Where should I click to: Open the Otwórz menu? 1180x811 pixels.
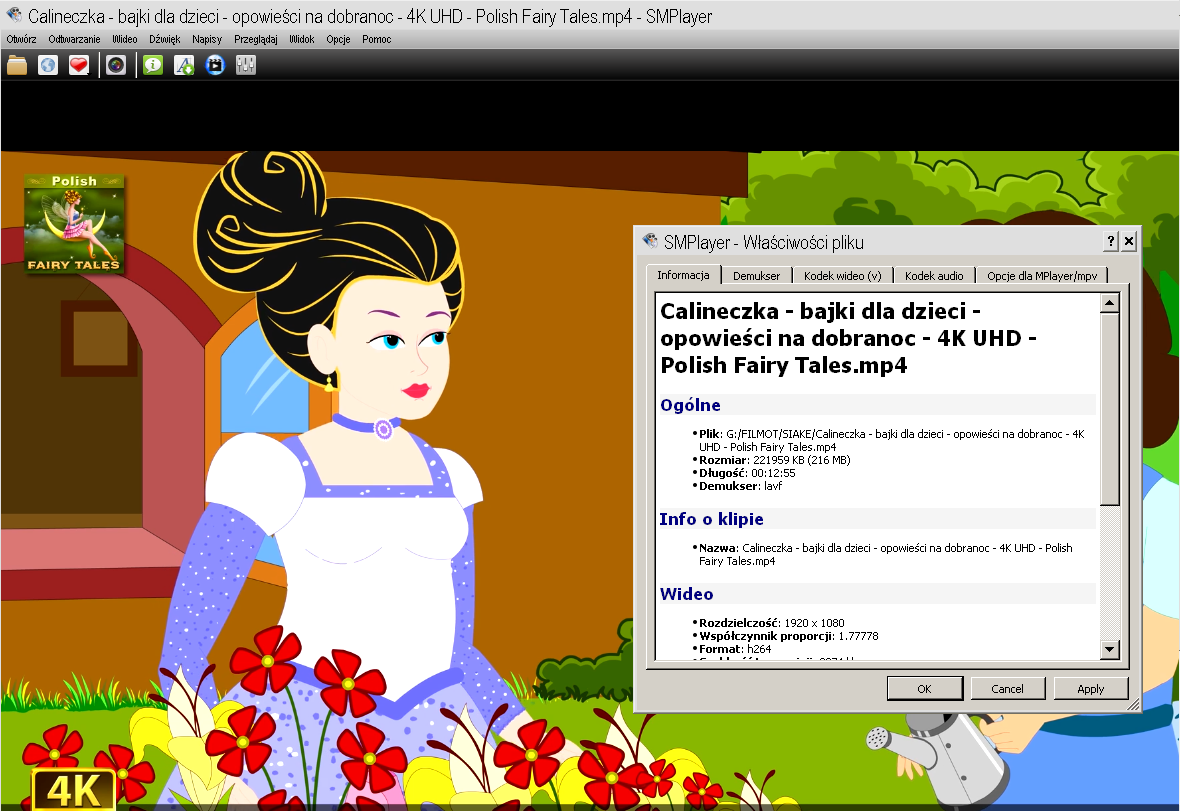tap(21, 39)
